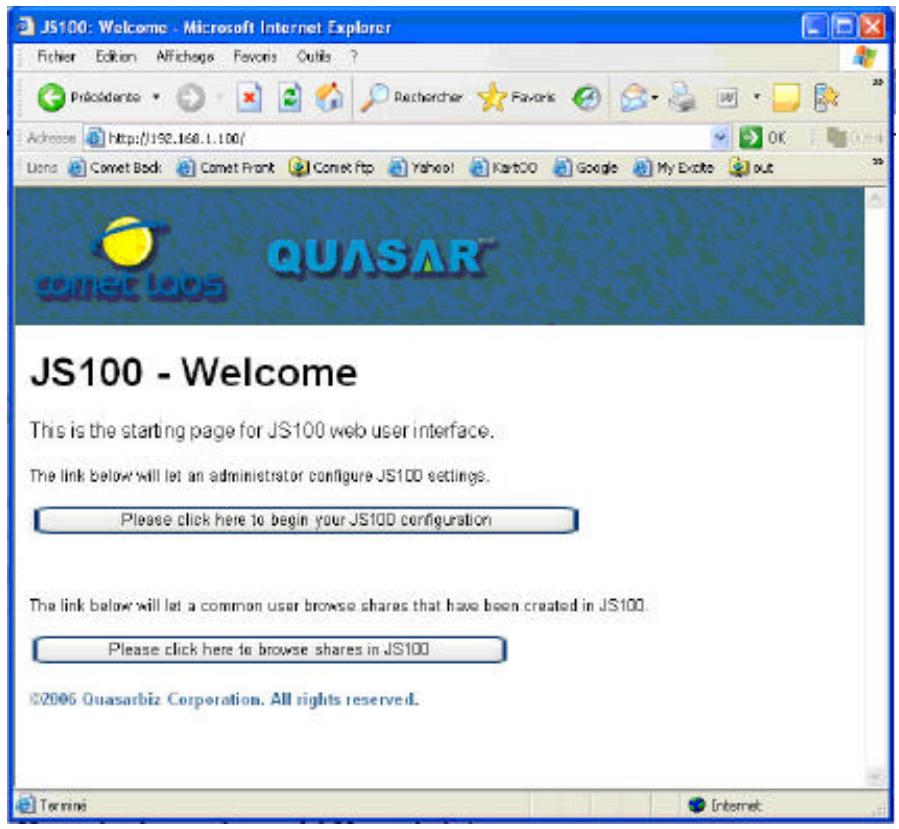Click the browse shares in JS100 button
Image resolution: width=899 pixels, height=829 pixels.
[x=269, y=650]
